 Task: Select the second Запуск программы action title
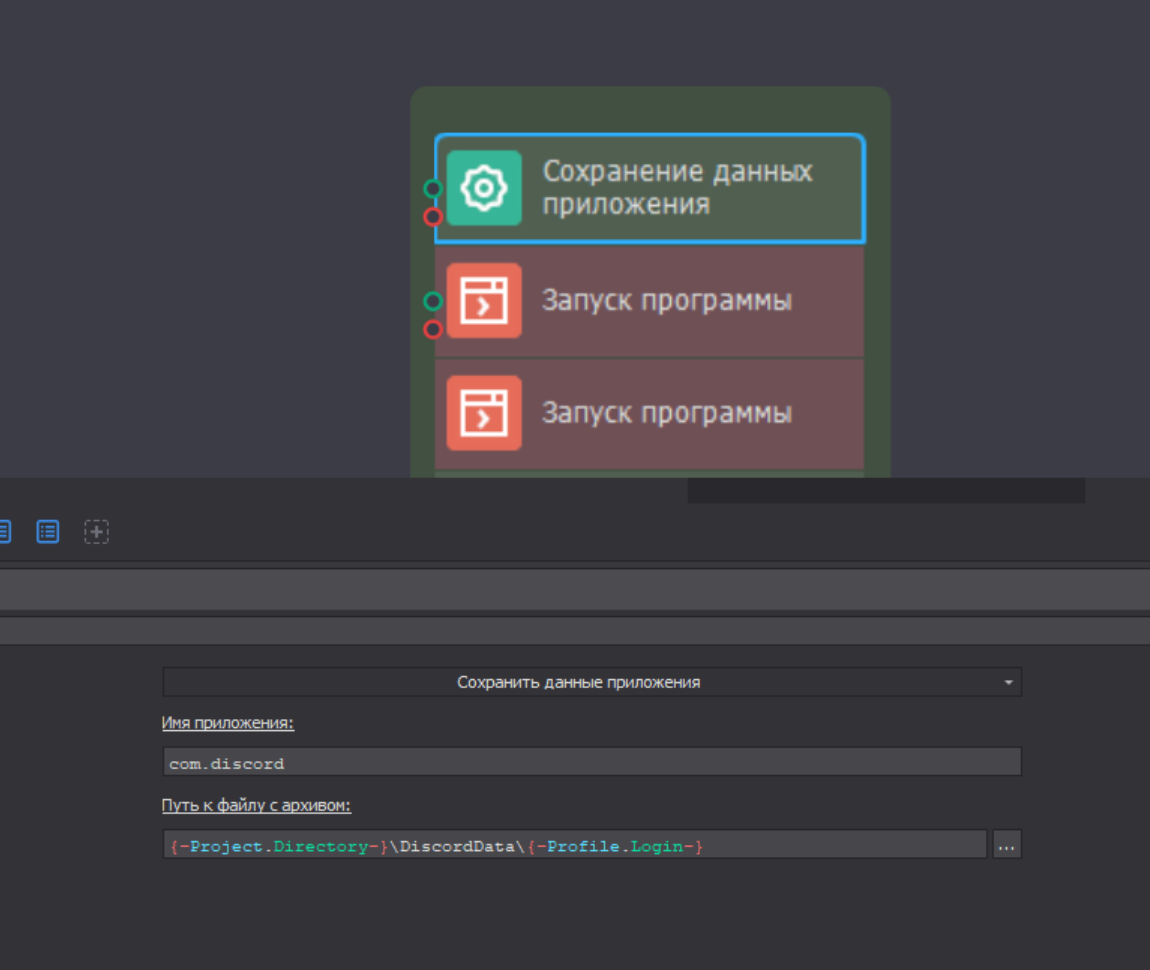[666, 413]
